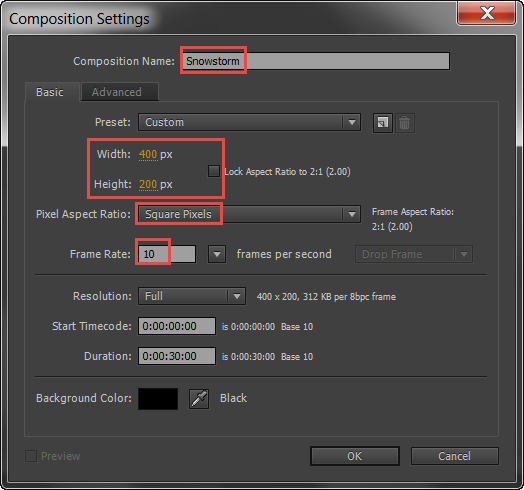The width and height of the screenshot is (524, 490).
Task: Click the delete preset trash icon
Action: click(405, 123)
